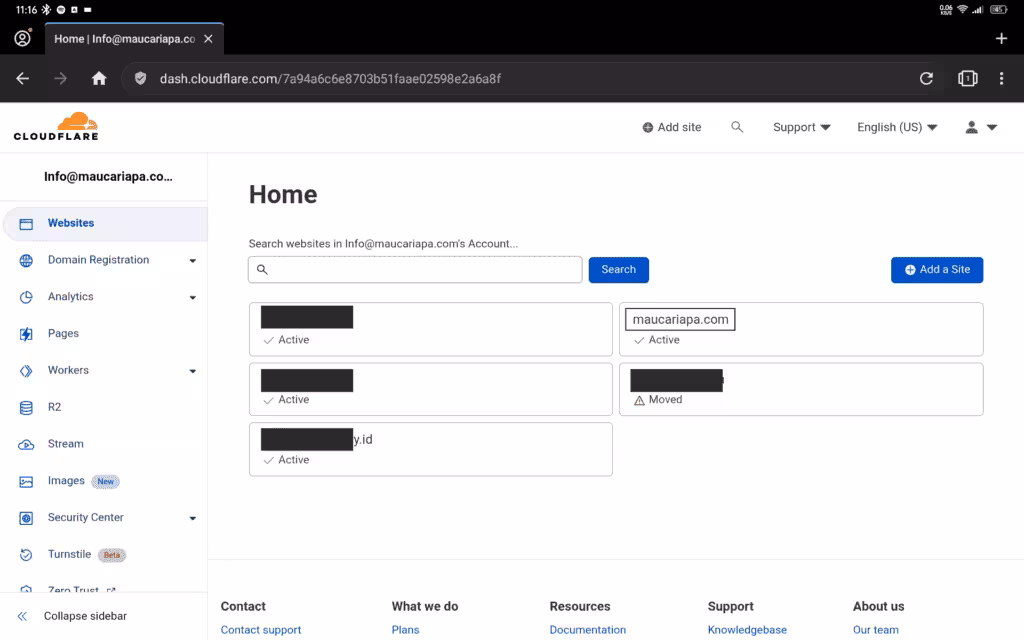Image resolution: width=1024 pixels, height=640 pixels.
Task: Click the Images picture icon
Action: point(26,481)
